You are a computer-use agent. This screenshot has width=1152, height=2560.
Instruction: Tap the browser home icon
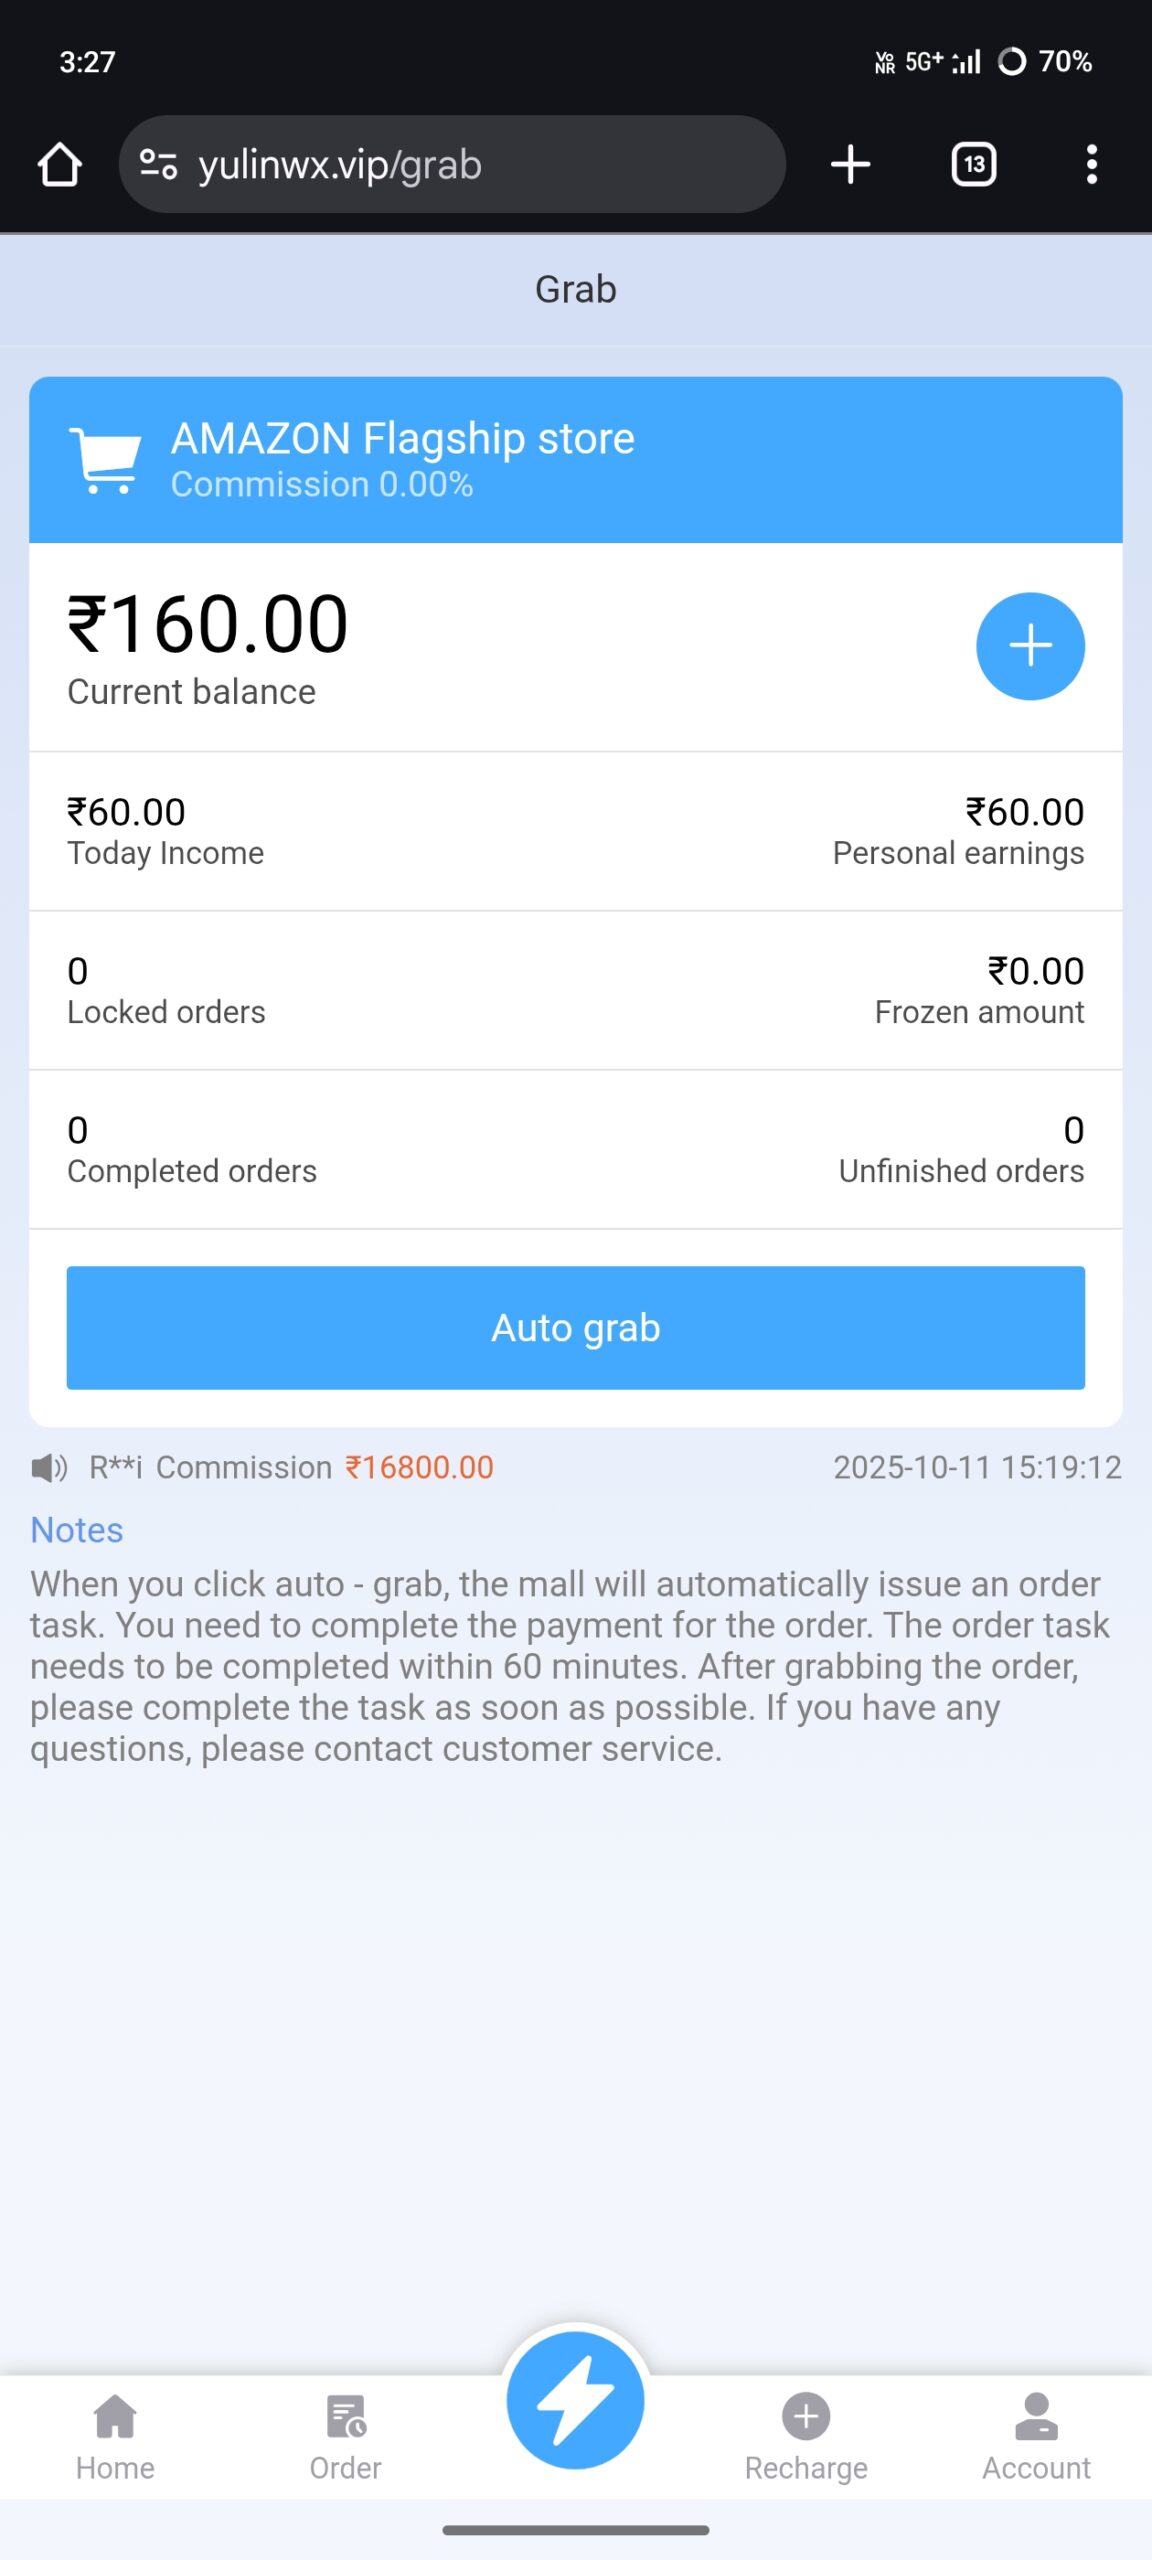pos(60,165)
